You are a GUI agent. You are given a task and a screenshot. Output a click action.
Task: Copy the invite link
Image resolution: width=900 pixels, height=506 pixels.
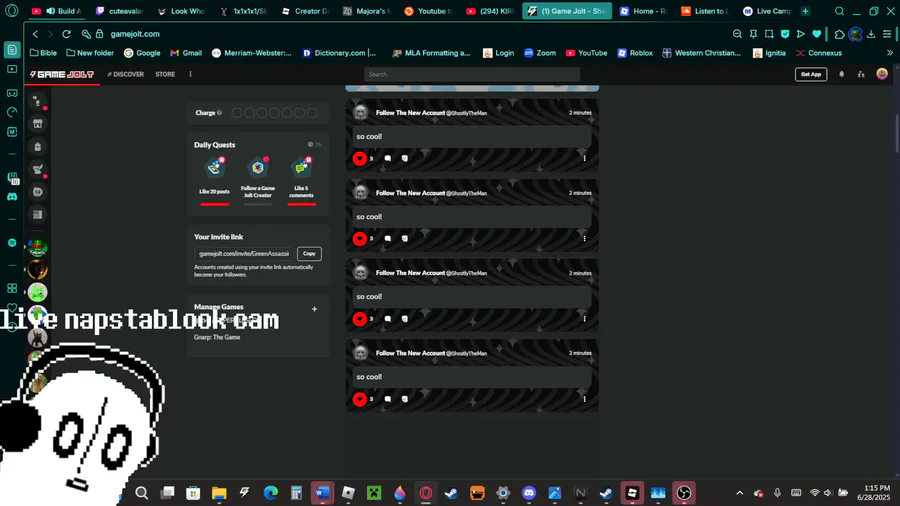click(309, 254)
